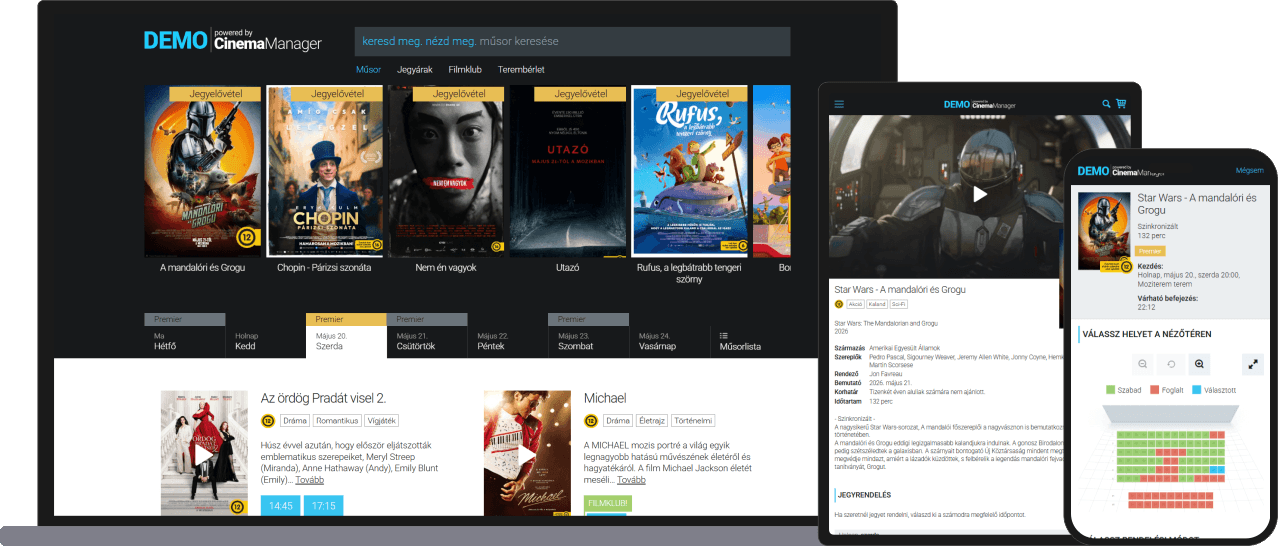Click Mégsem on the phone header

point(1249,171)
